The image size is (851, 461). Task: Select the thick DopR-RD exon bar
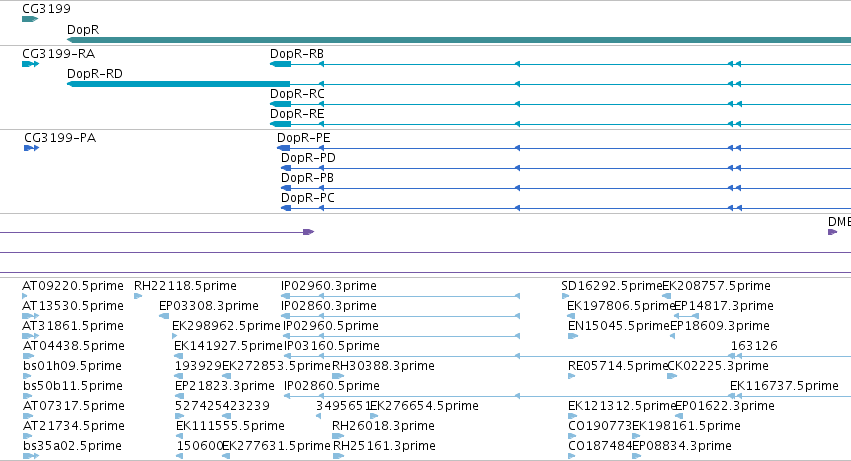179,84
